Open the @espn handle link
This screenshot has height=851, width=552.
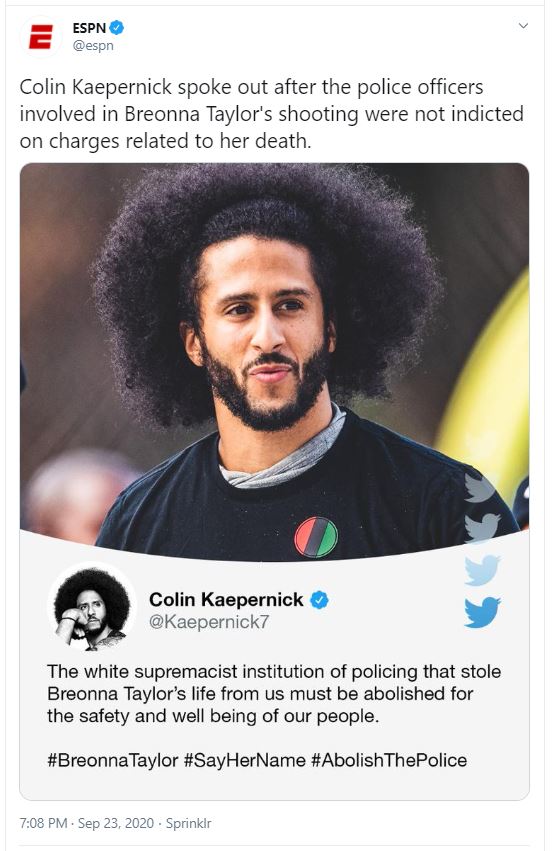point(93,46)
